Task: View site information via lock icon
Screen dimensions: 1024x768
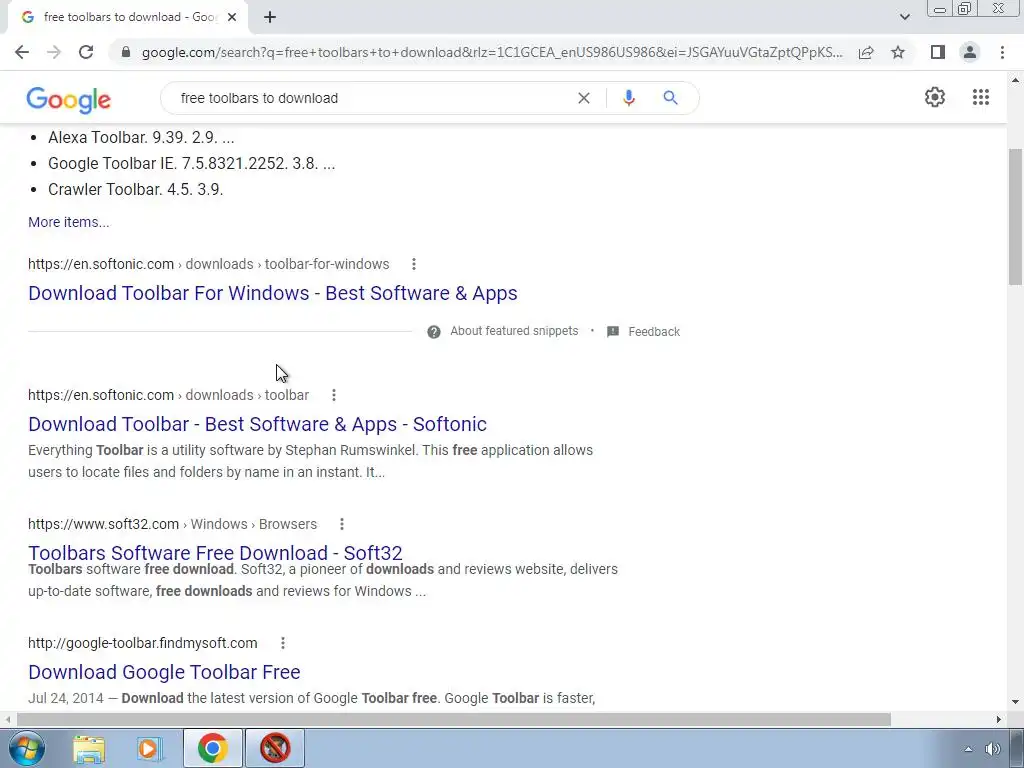Action: (126, 52)
